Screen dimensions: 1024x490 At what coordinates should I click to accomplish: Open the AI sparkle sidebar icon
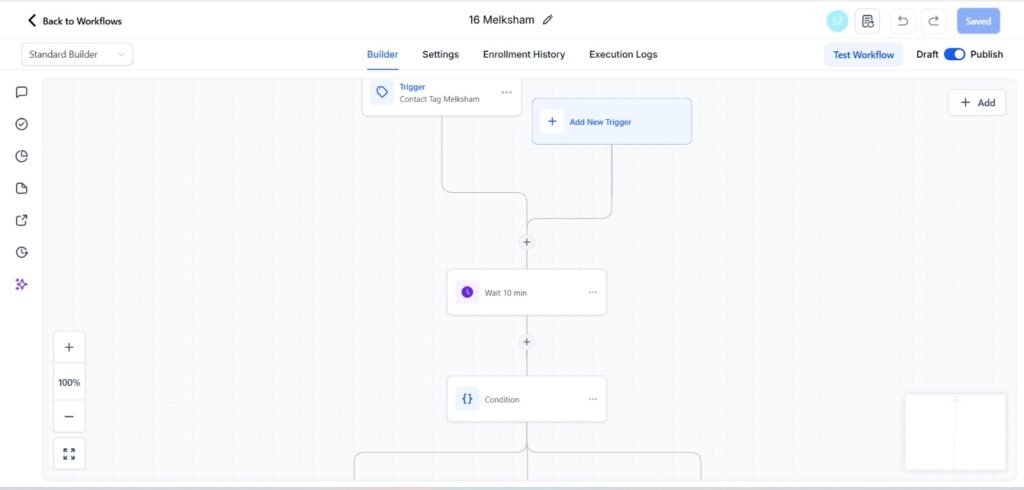tap(22, 284)
